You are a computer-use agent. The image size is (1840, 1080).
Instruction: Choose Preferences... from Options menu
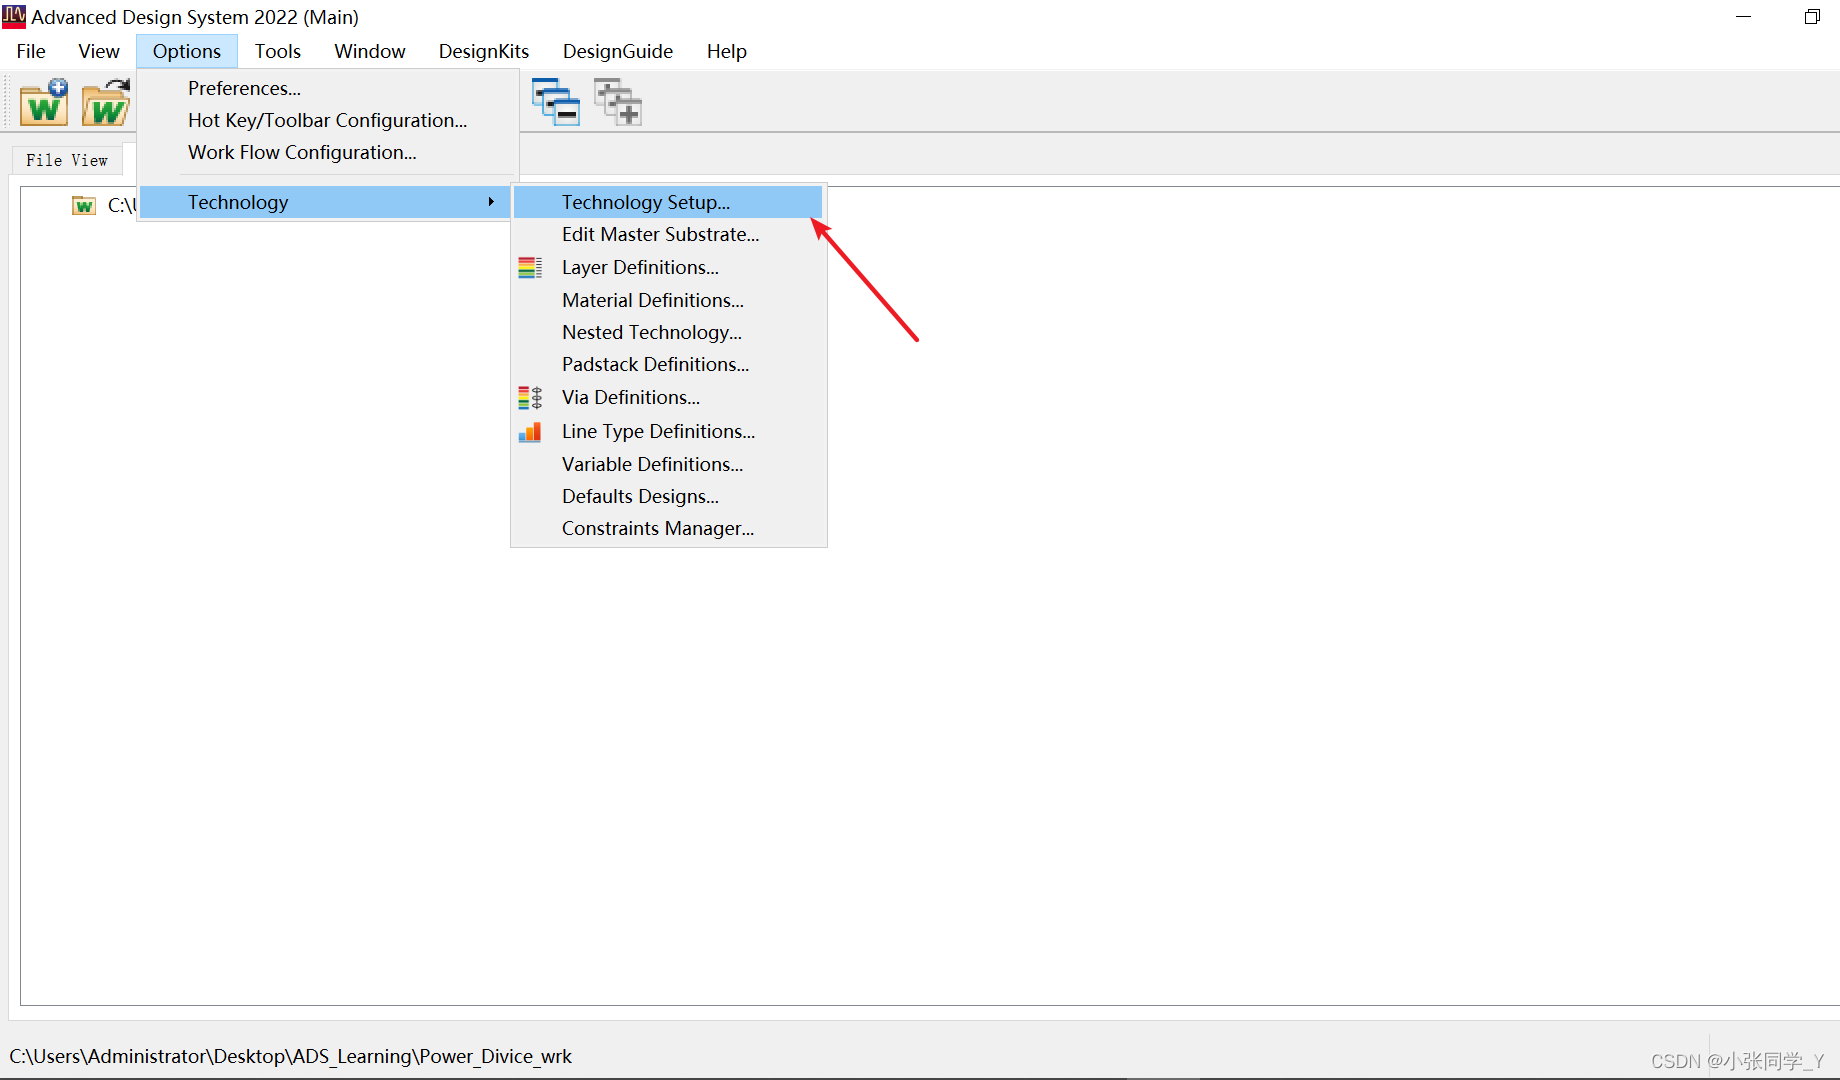[328, 88]
